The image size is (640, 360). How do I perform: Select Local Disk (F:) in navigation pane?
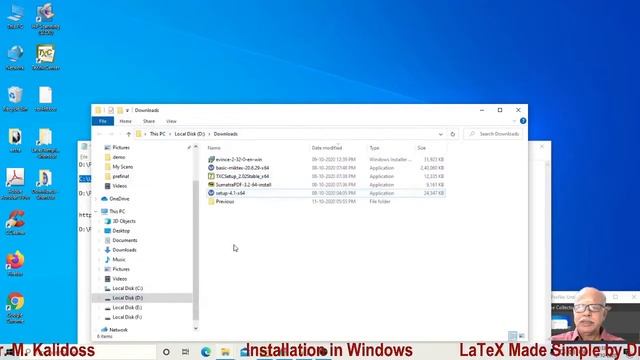pyautogui.click(x=127, y=317)
